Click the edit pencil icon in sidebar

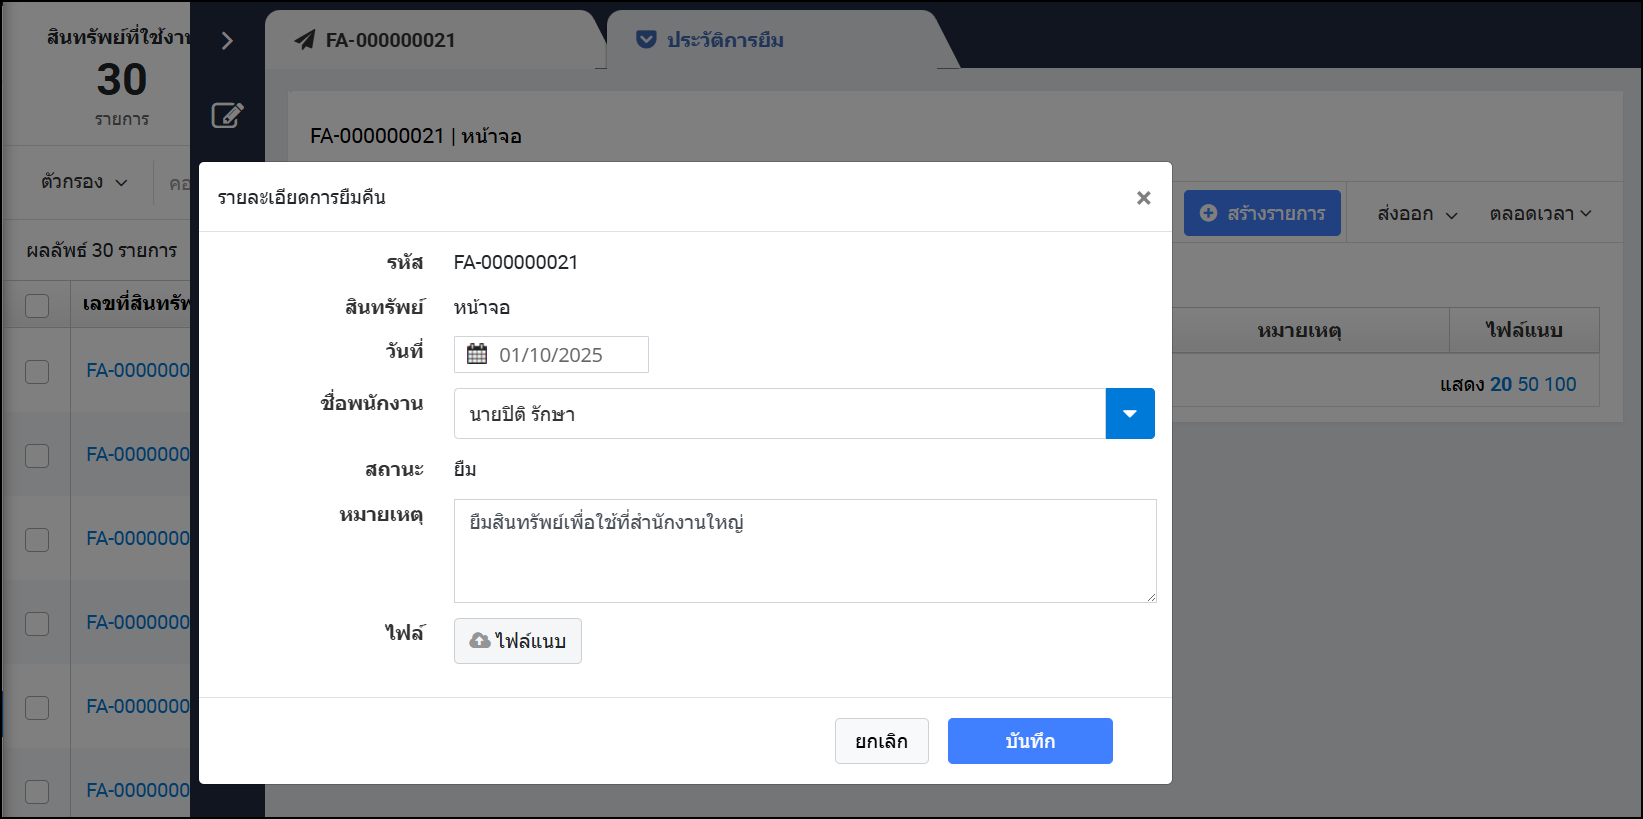[227, 115]
